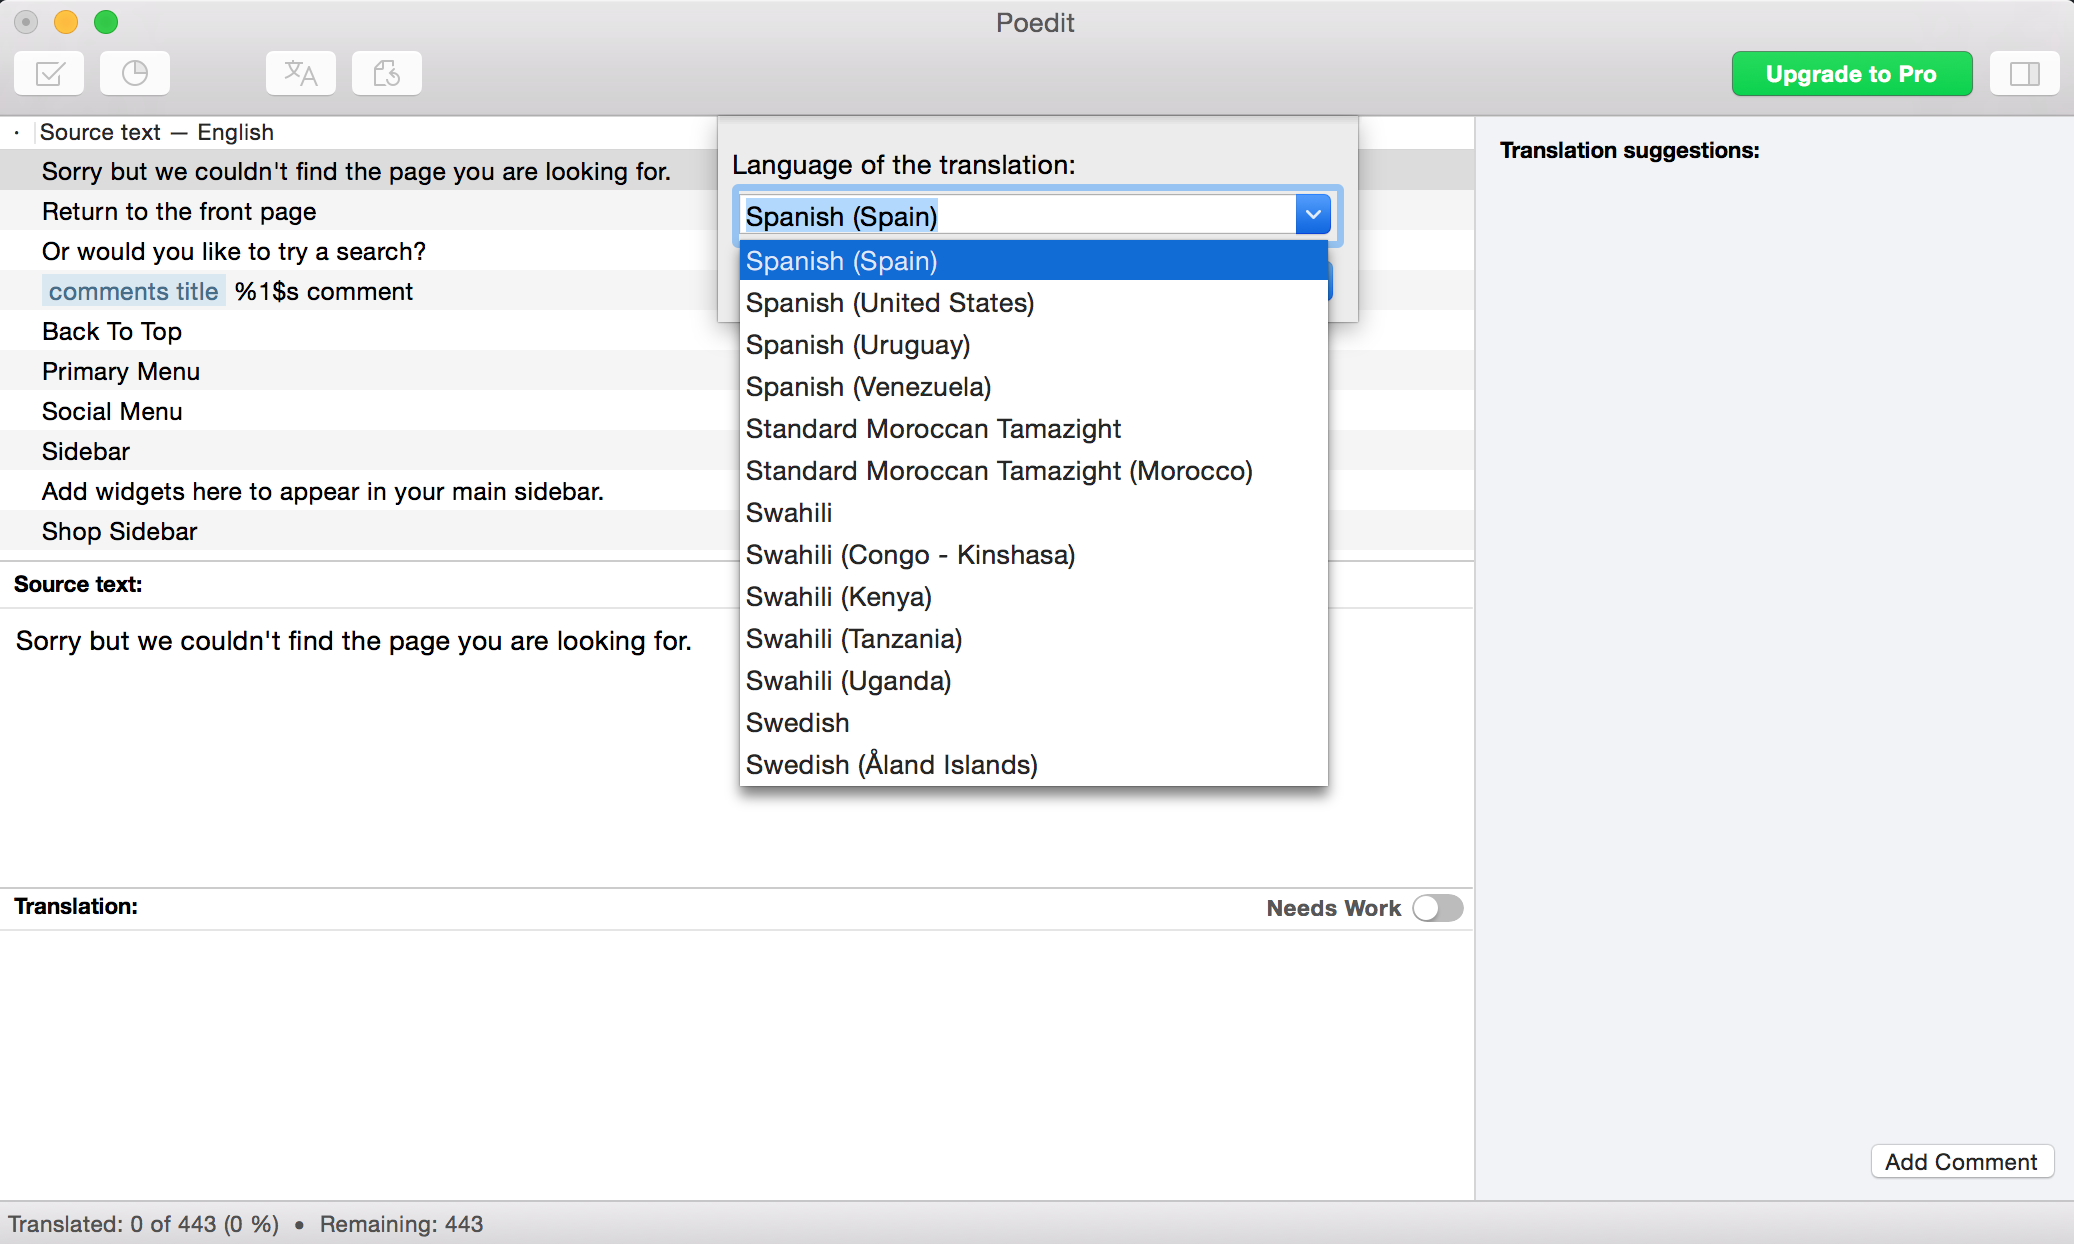Choose Swahili (Congo - Kinshasa)
The height and width of the screenshot is (1244, 2074).
[1033, 555]
